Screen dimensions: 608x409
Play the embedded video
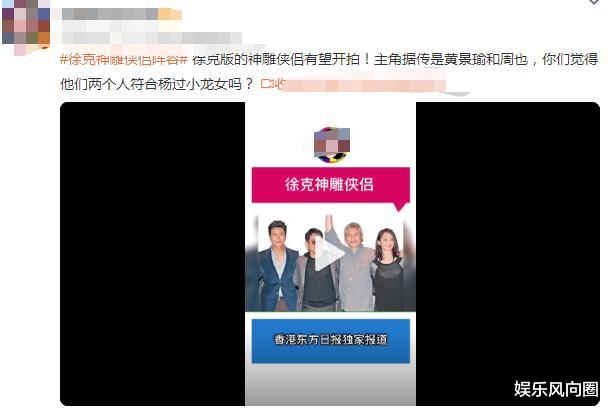click(x=328, y=254)
